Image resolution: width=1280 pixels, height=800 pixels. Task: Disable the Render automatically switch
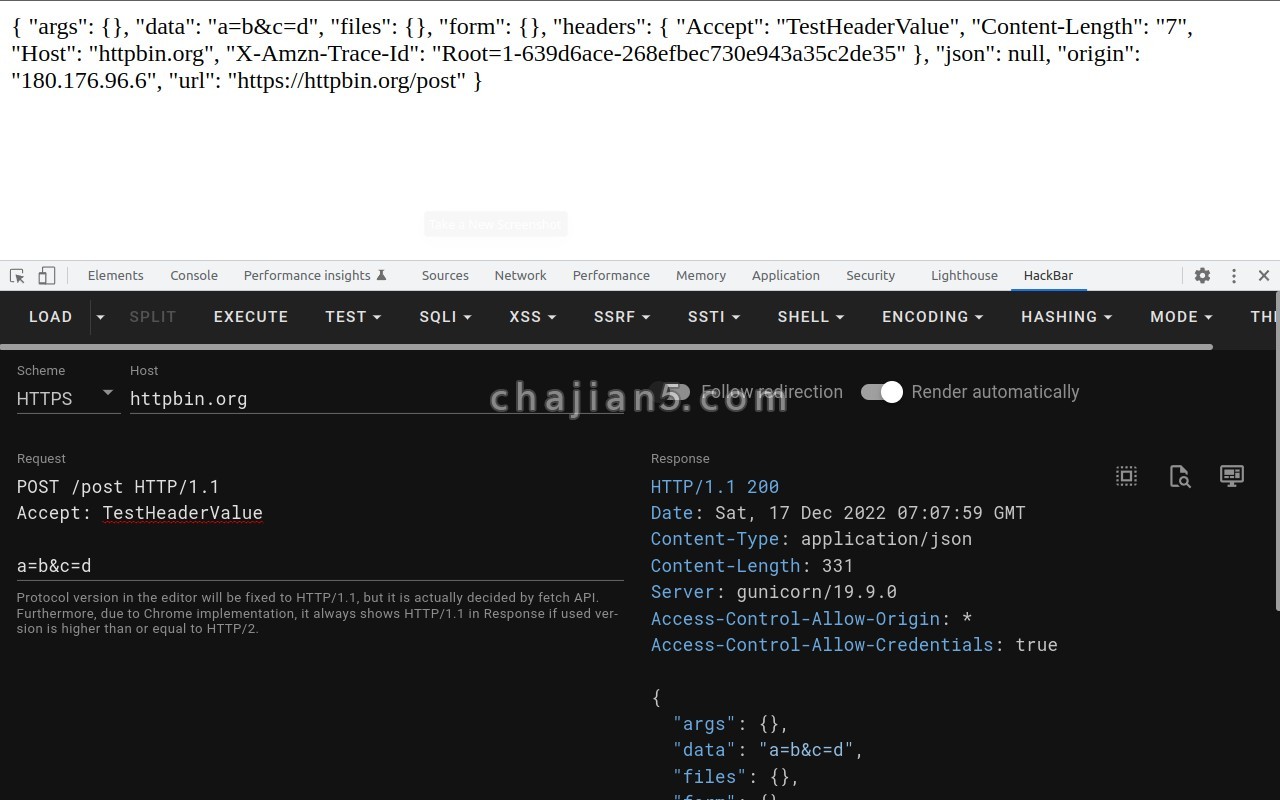882,392
